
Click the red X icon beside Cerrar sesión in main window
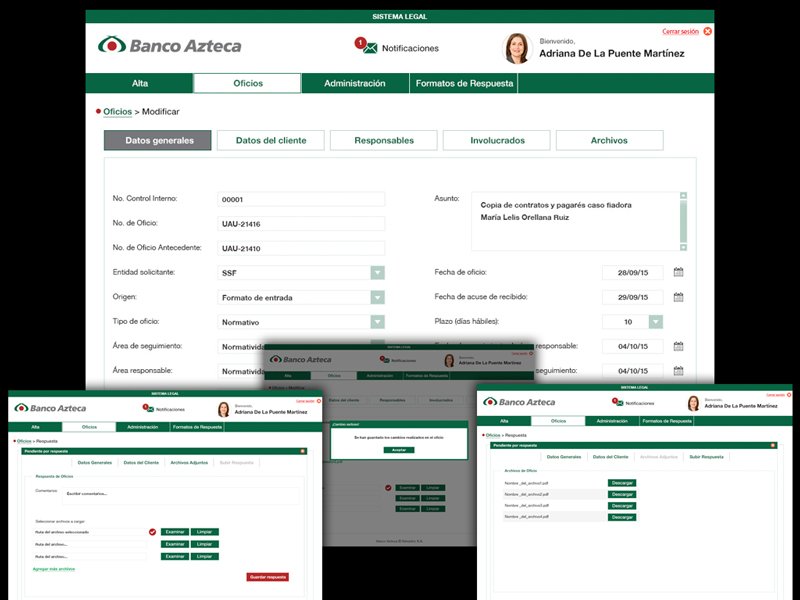click(708, 31)
